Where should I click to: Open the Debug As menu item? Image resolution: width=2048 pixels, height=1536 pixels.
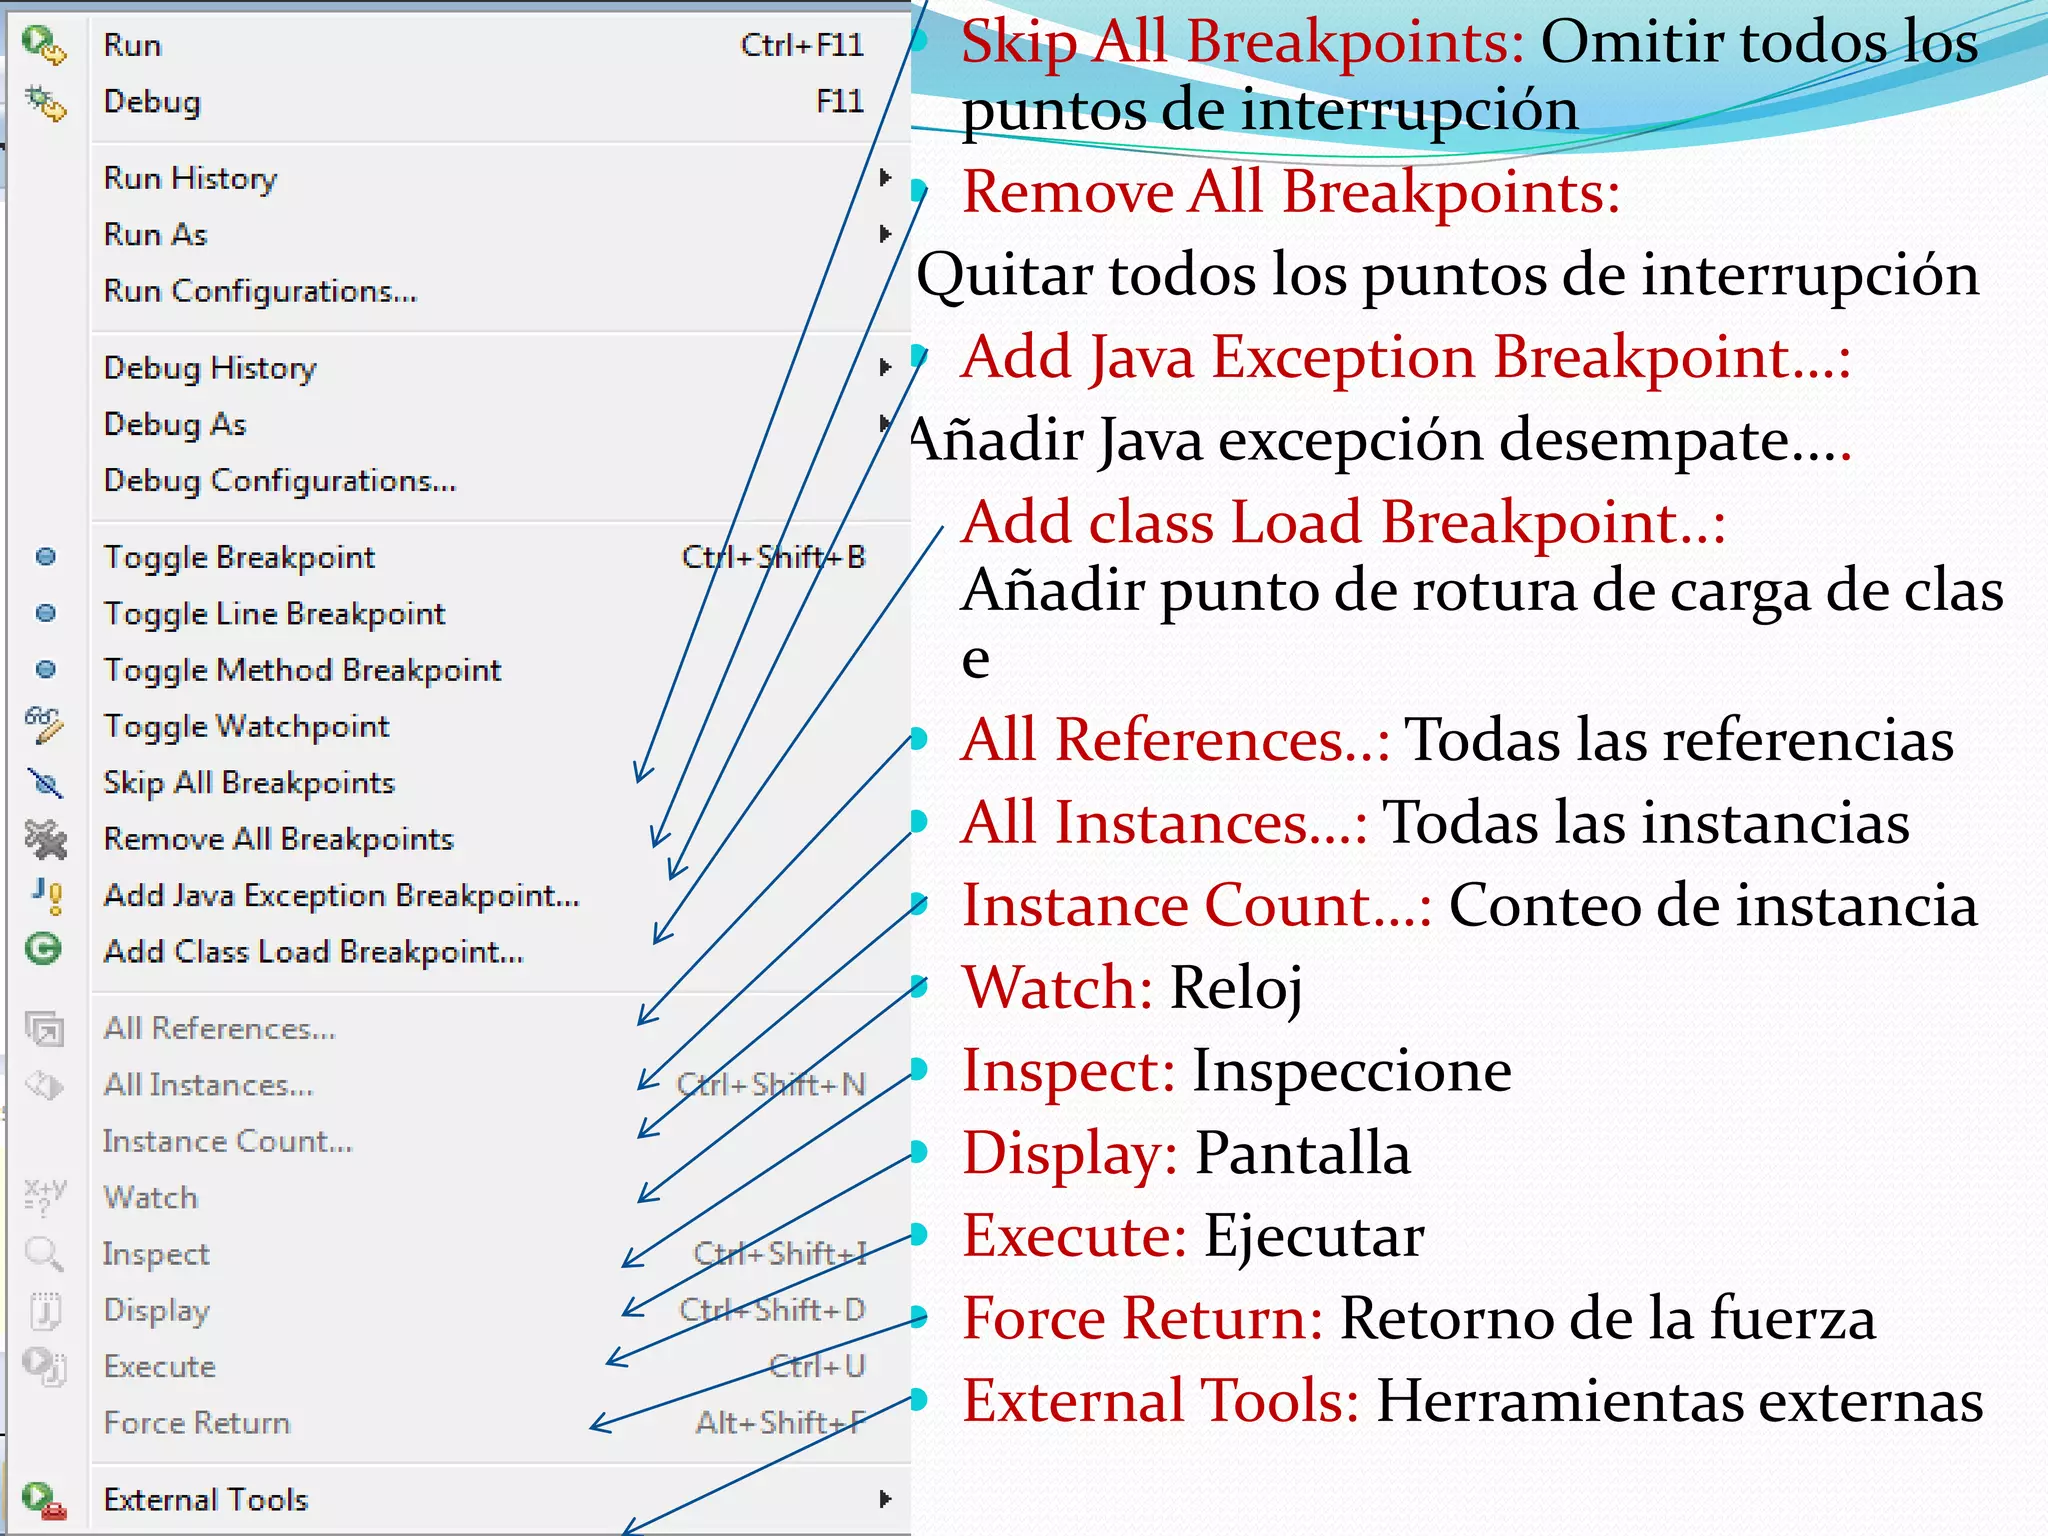point(175,424)
